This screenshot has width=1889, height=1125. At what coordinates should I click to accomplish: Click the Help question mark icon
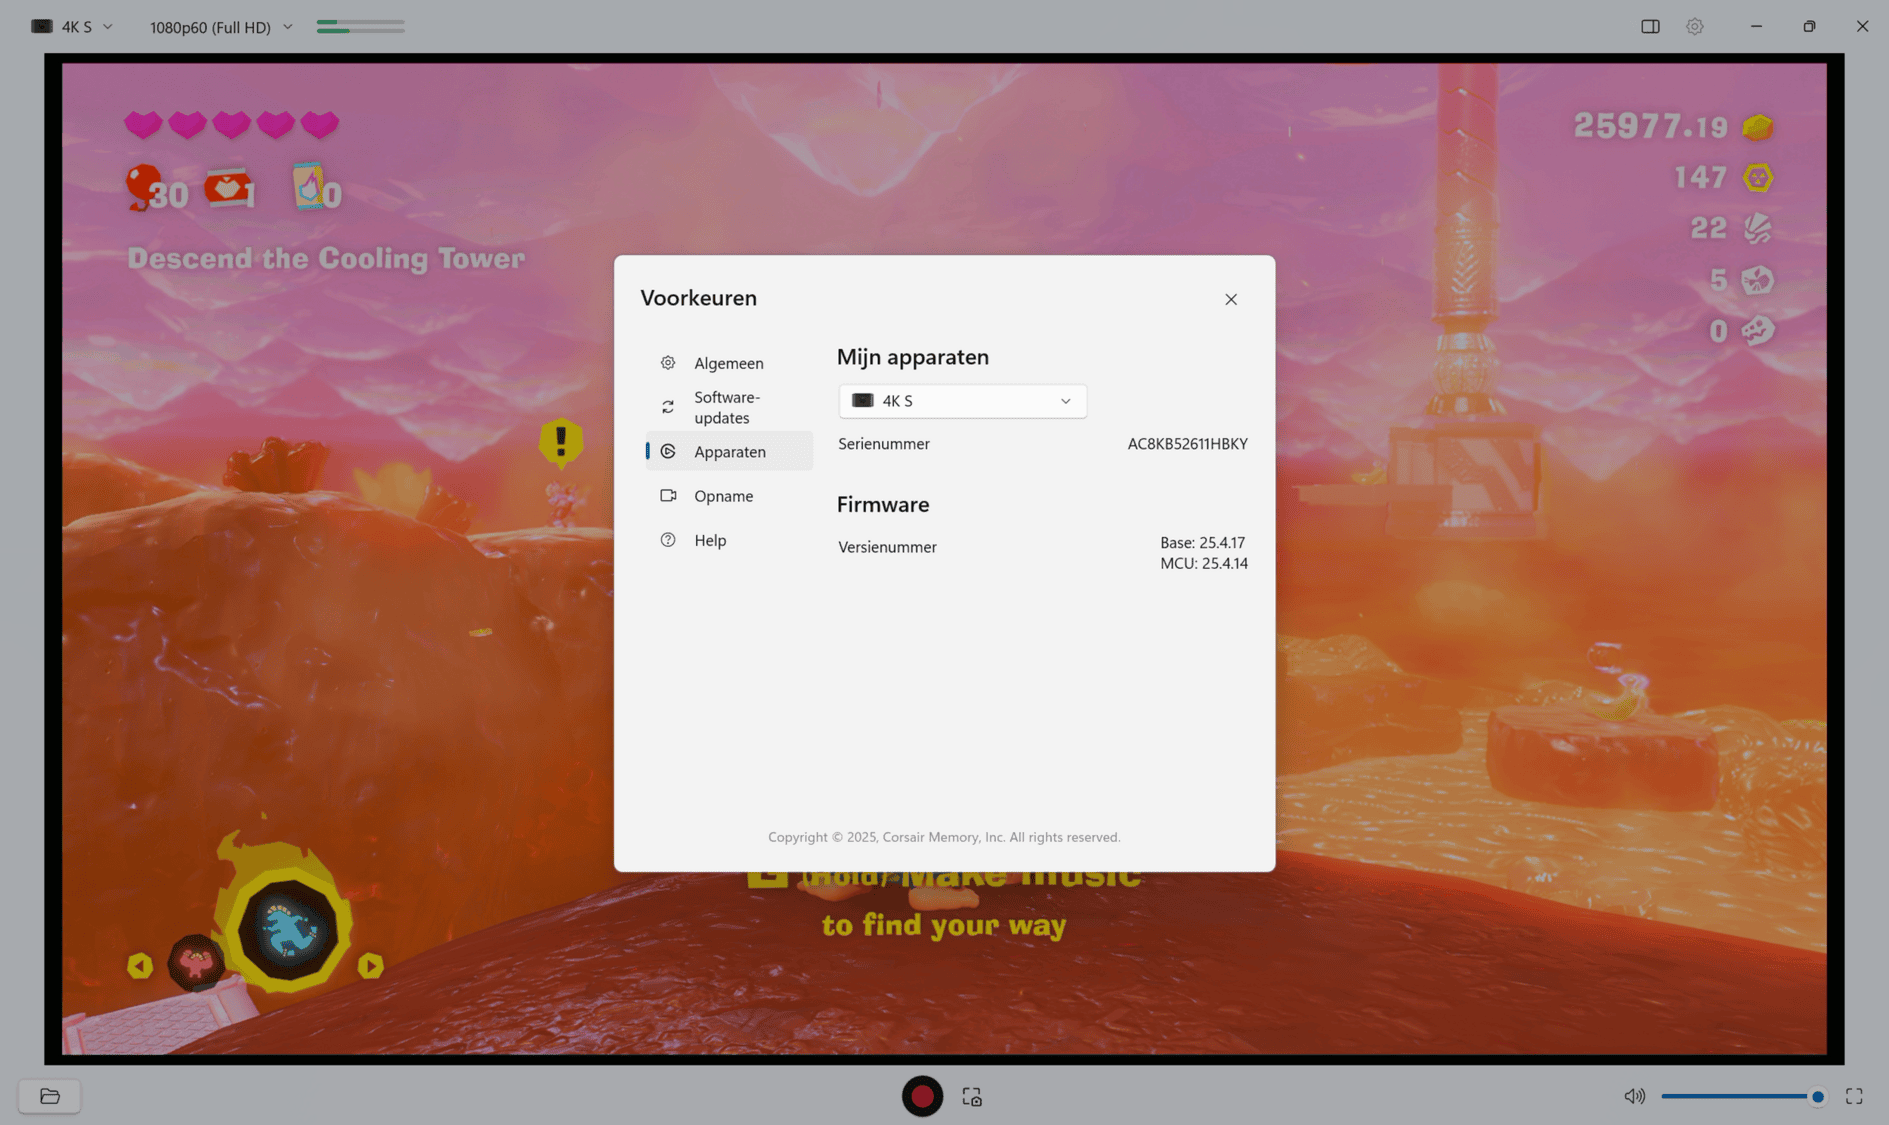click(x=668, y=540)
